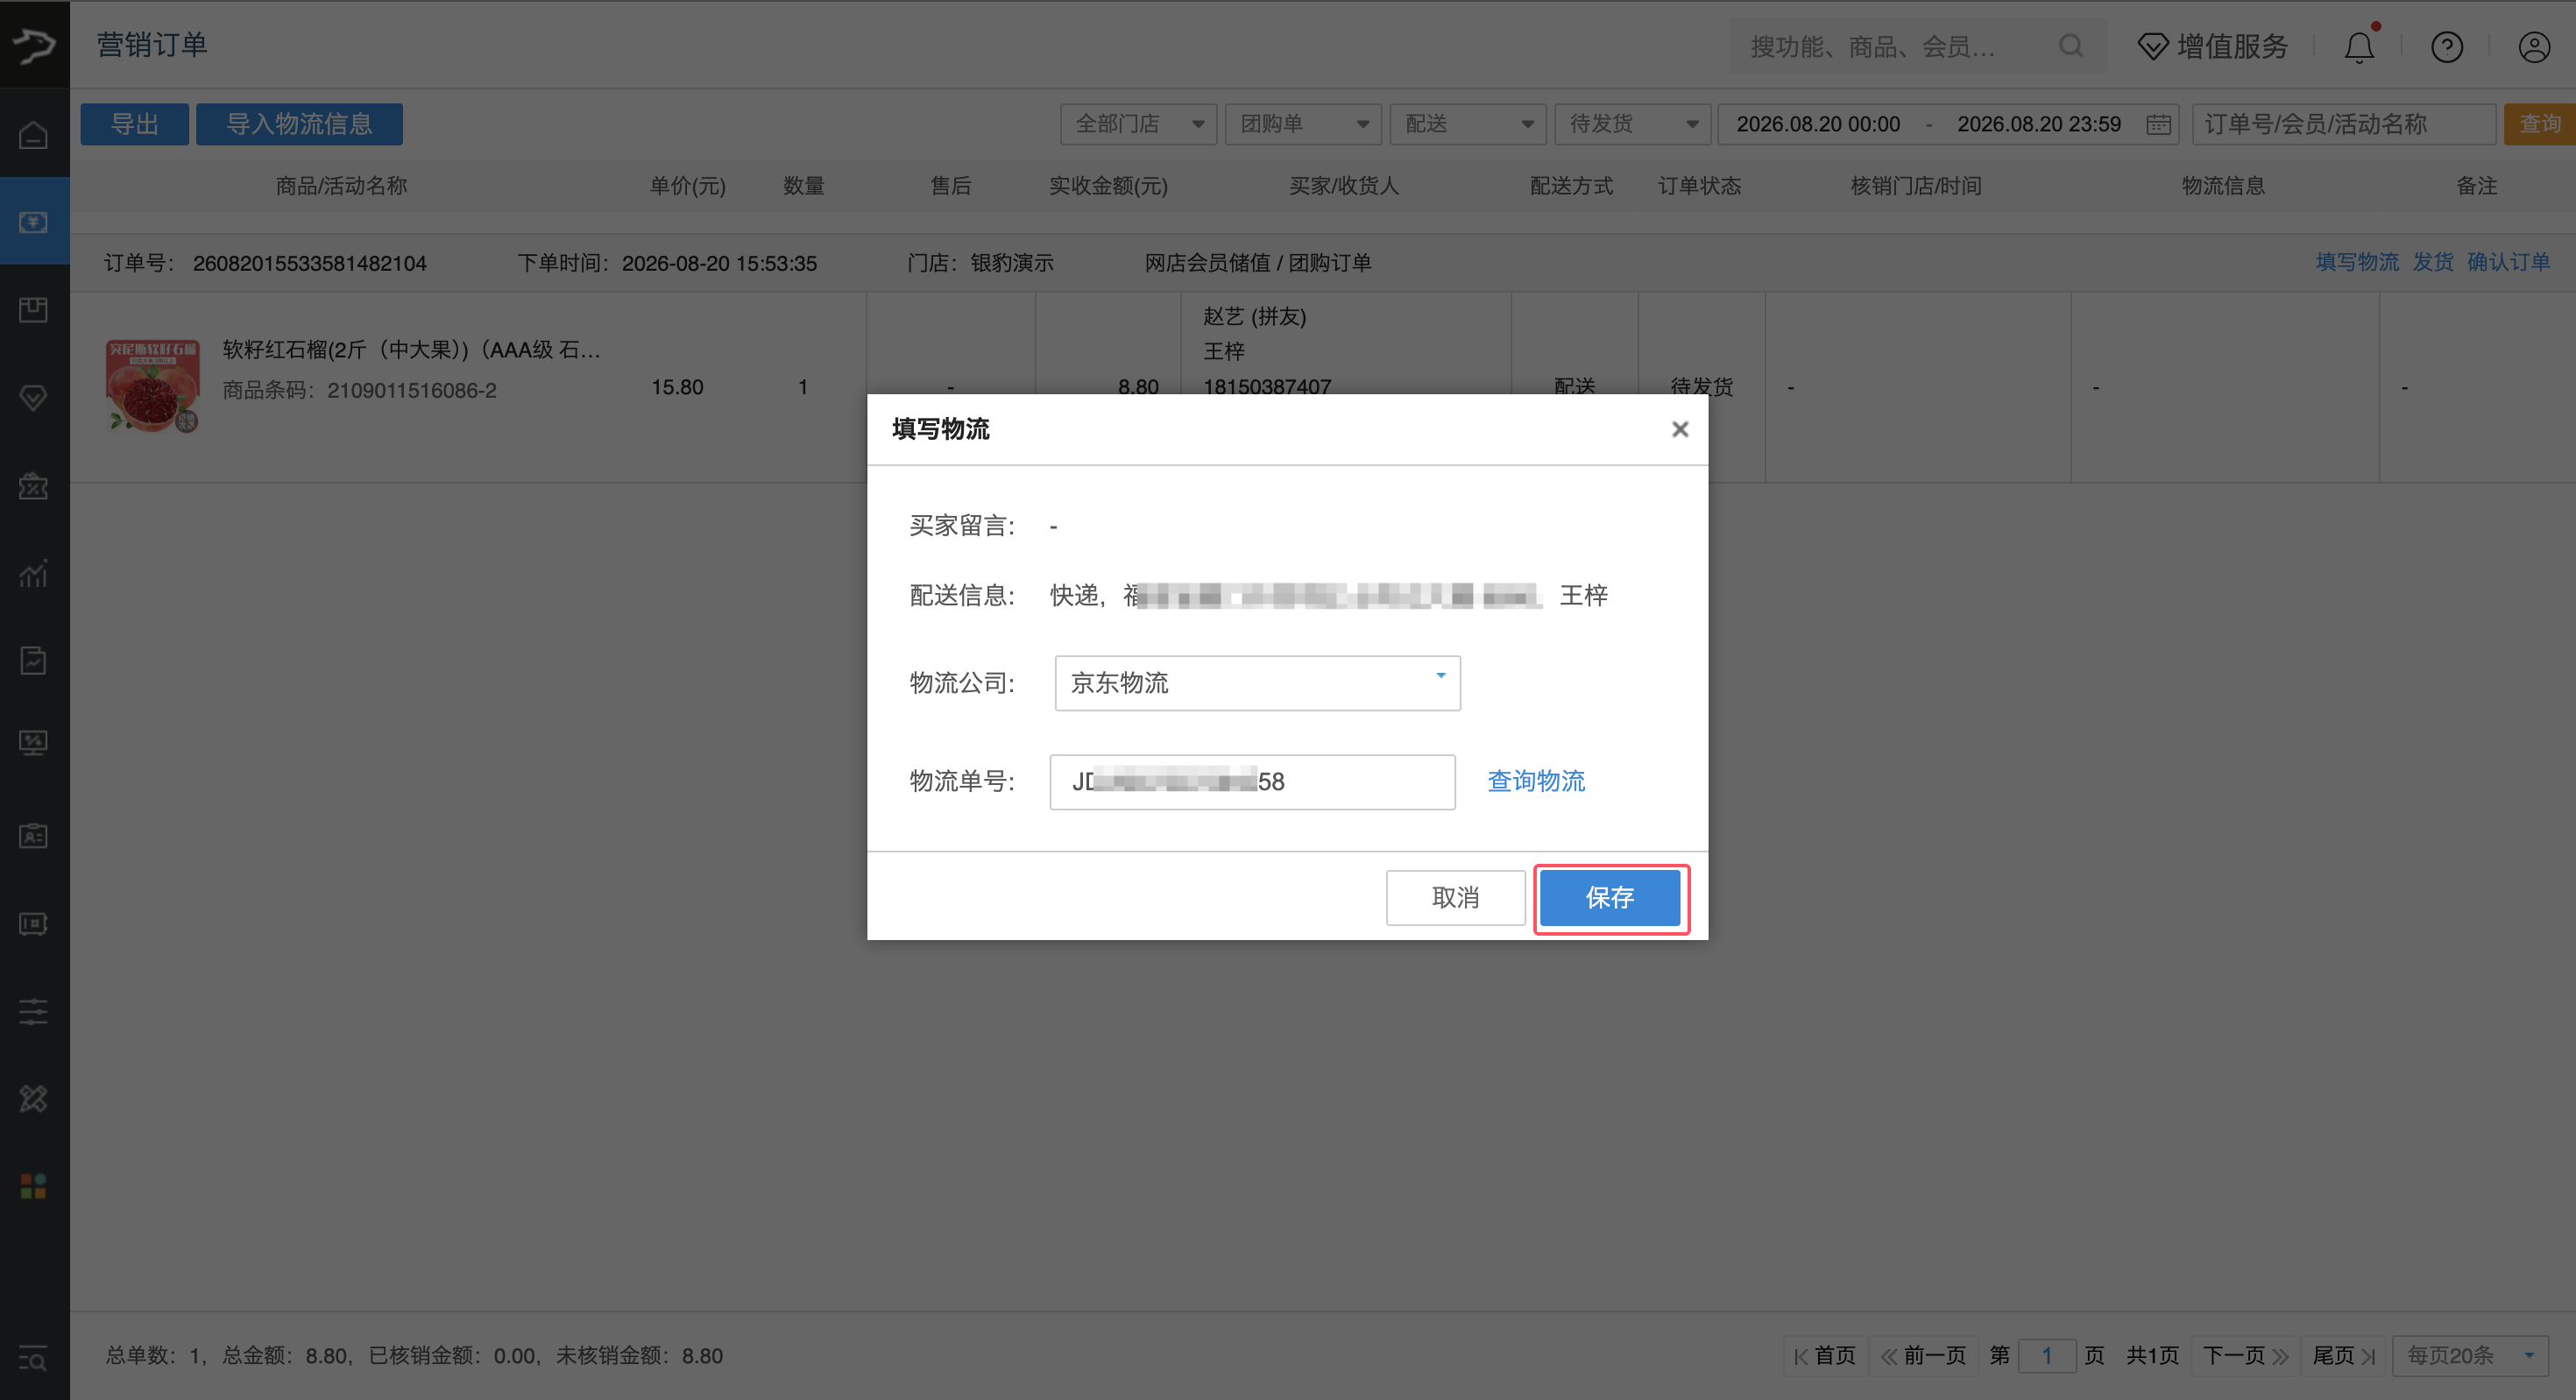
Task: Click the 商品/活动名称 column header
Action: [342, 186]
